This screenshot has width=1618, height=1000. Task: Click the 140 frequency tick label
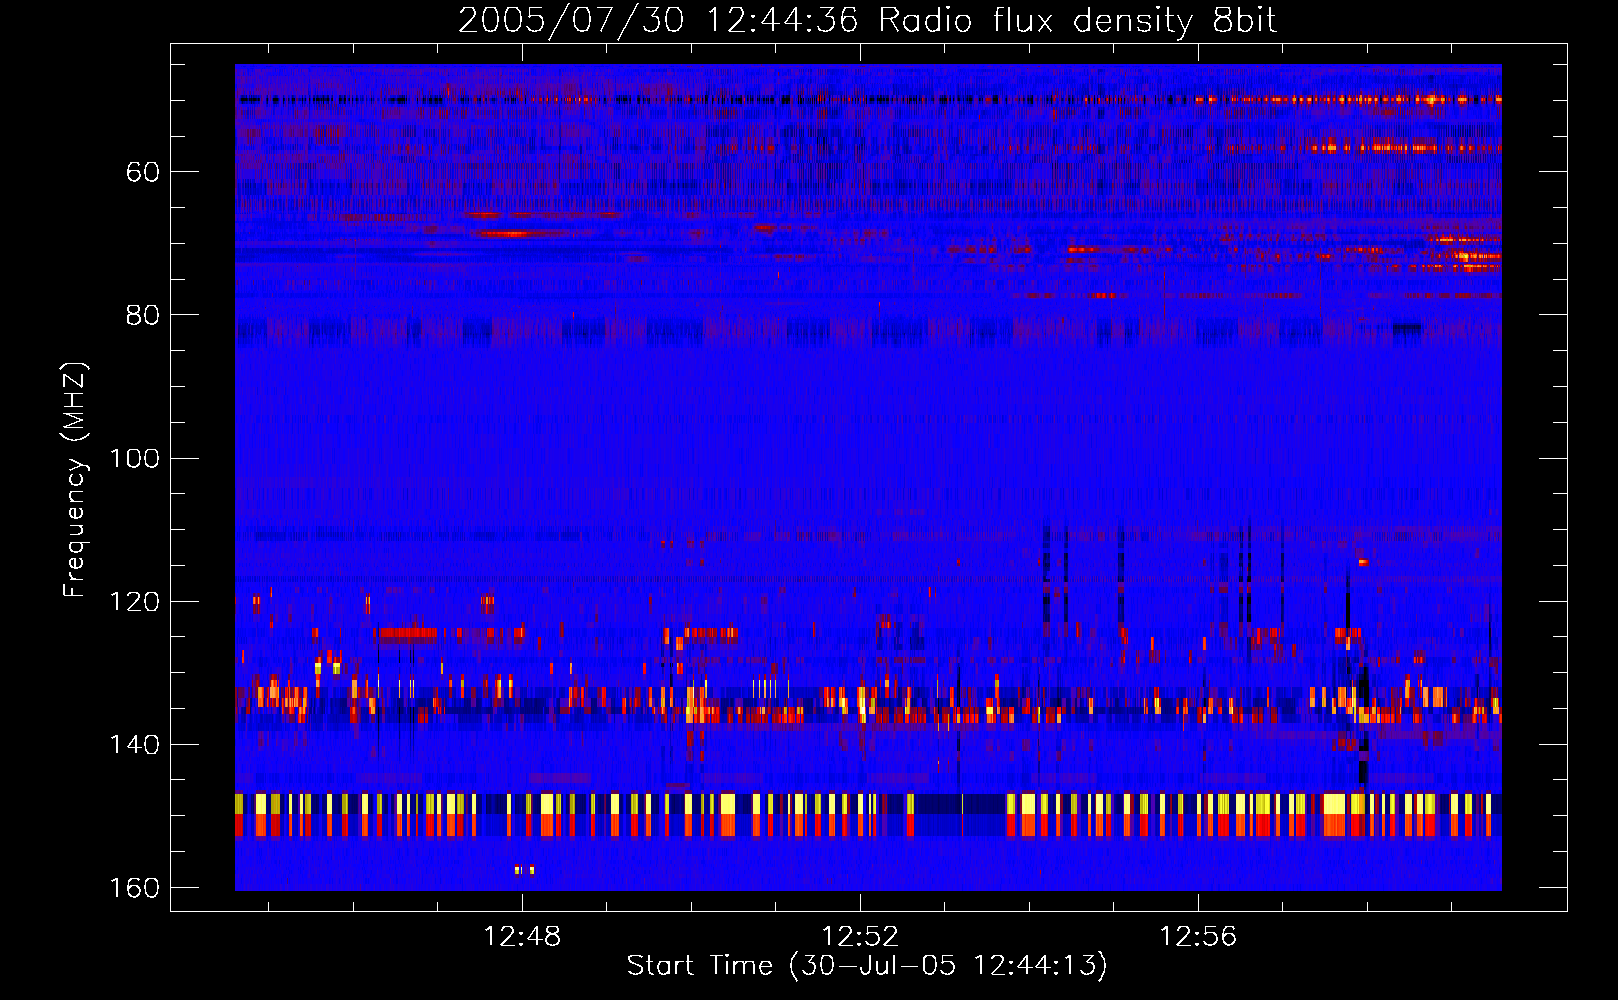click(x=135, y=745)
